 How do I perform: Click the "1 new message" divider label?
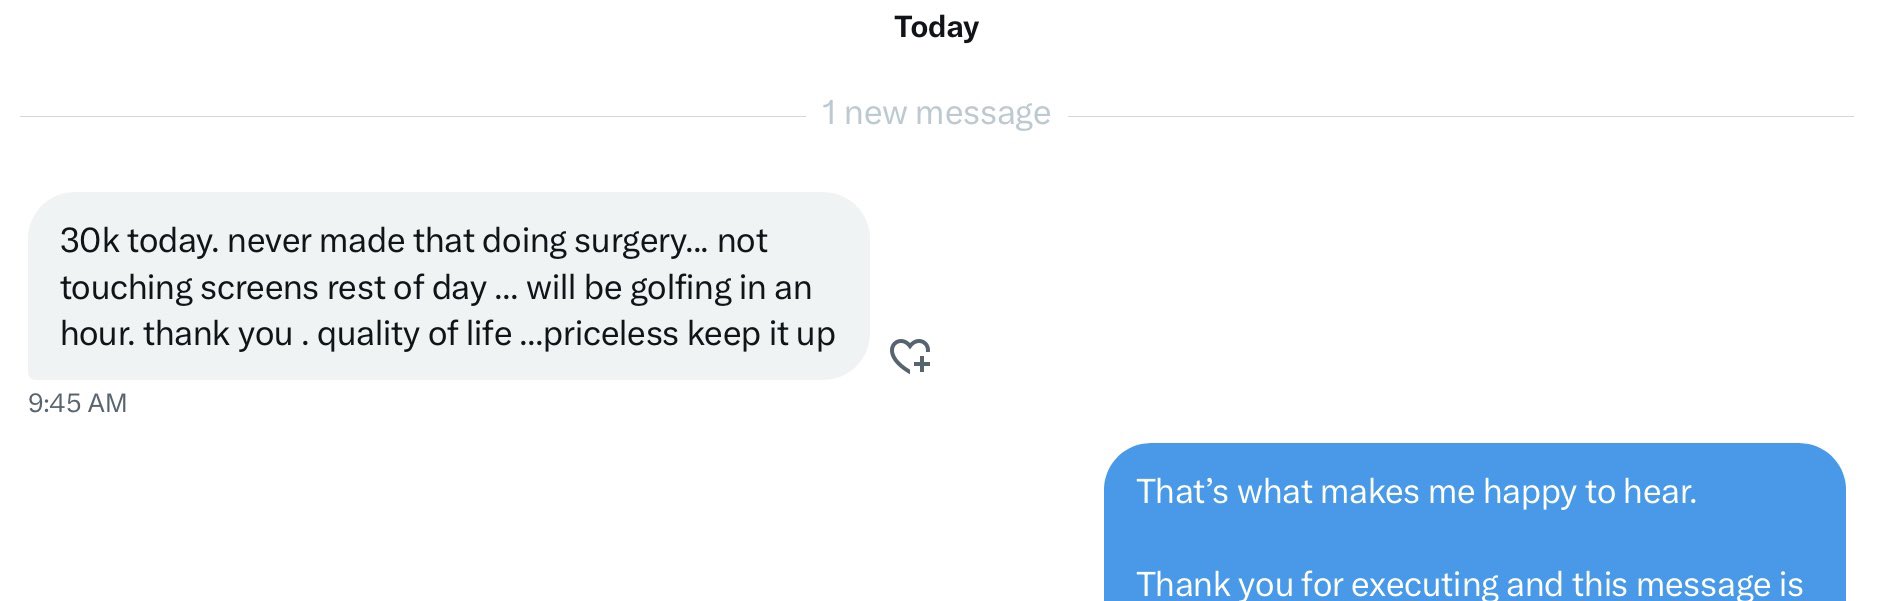click(936, 113)
